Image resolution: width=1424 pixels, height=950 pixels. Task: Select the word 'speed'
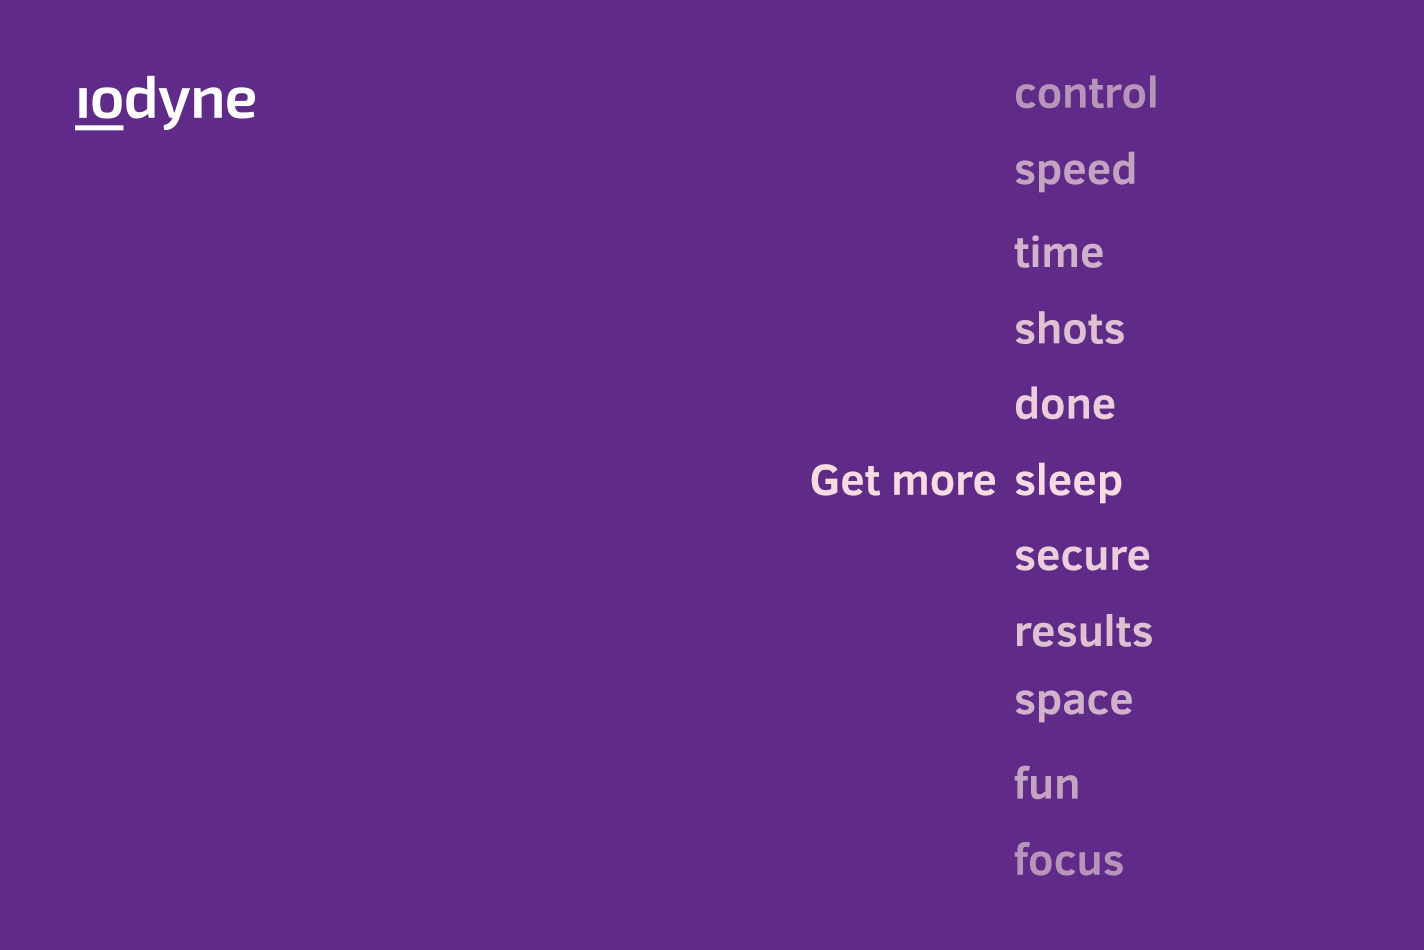tap(1075, 170)
